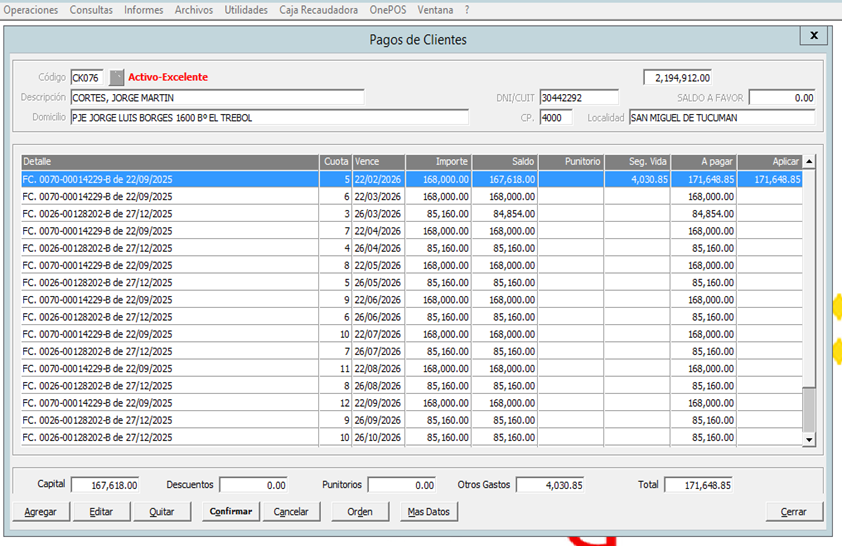Image resolution: width=842 pixels, height=546 pixels.
Task: Open the Utilidades menu
Action: point(246,10)
